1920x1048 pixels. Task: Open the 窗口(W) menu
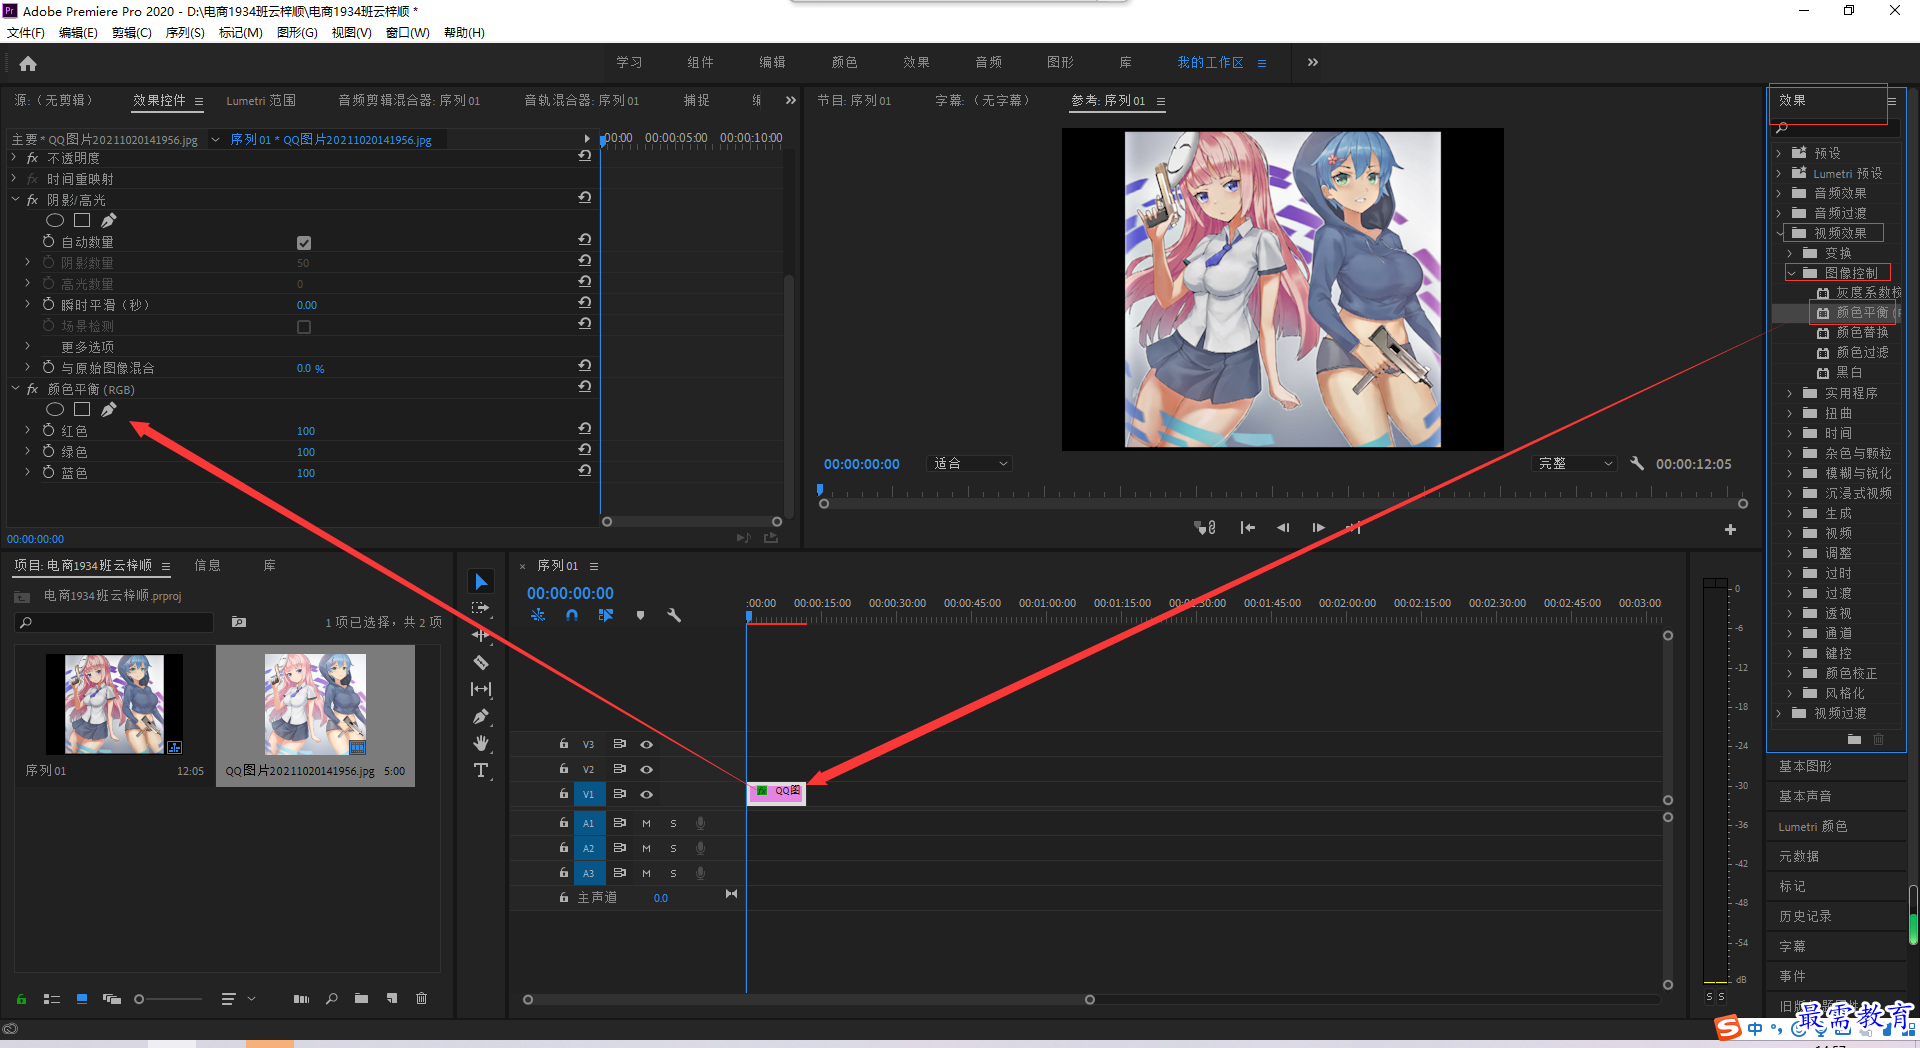[x=408, y=32]
